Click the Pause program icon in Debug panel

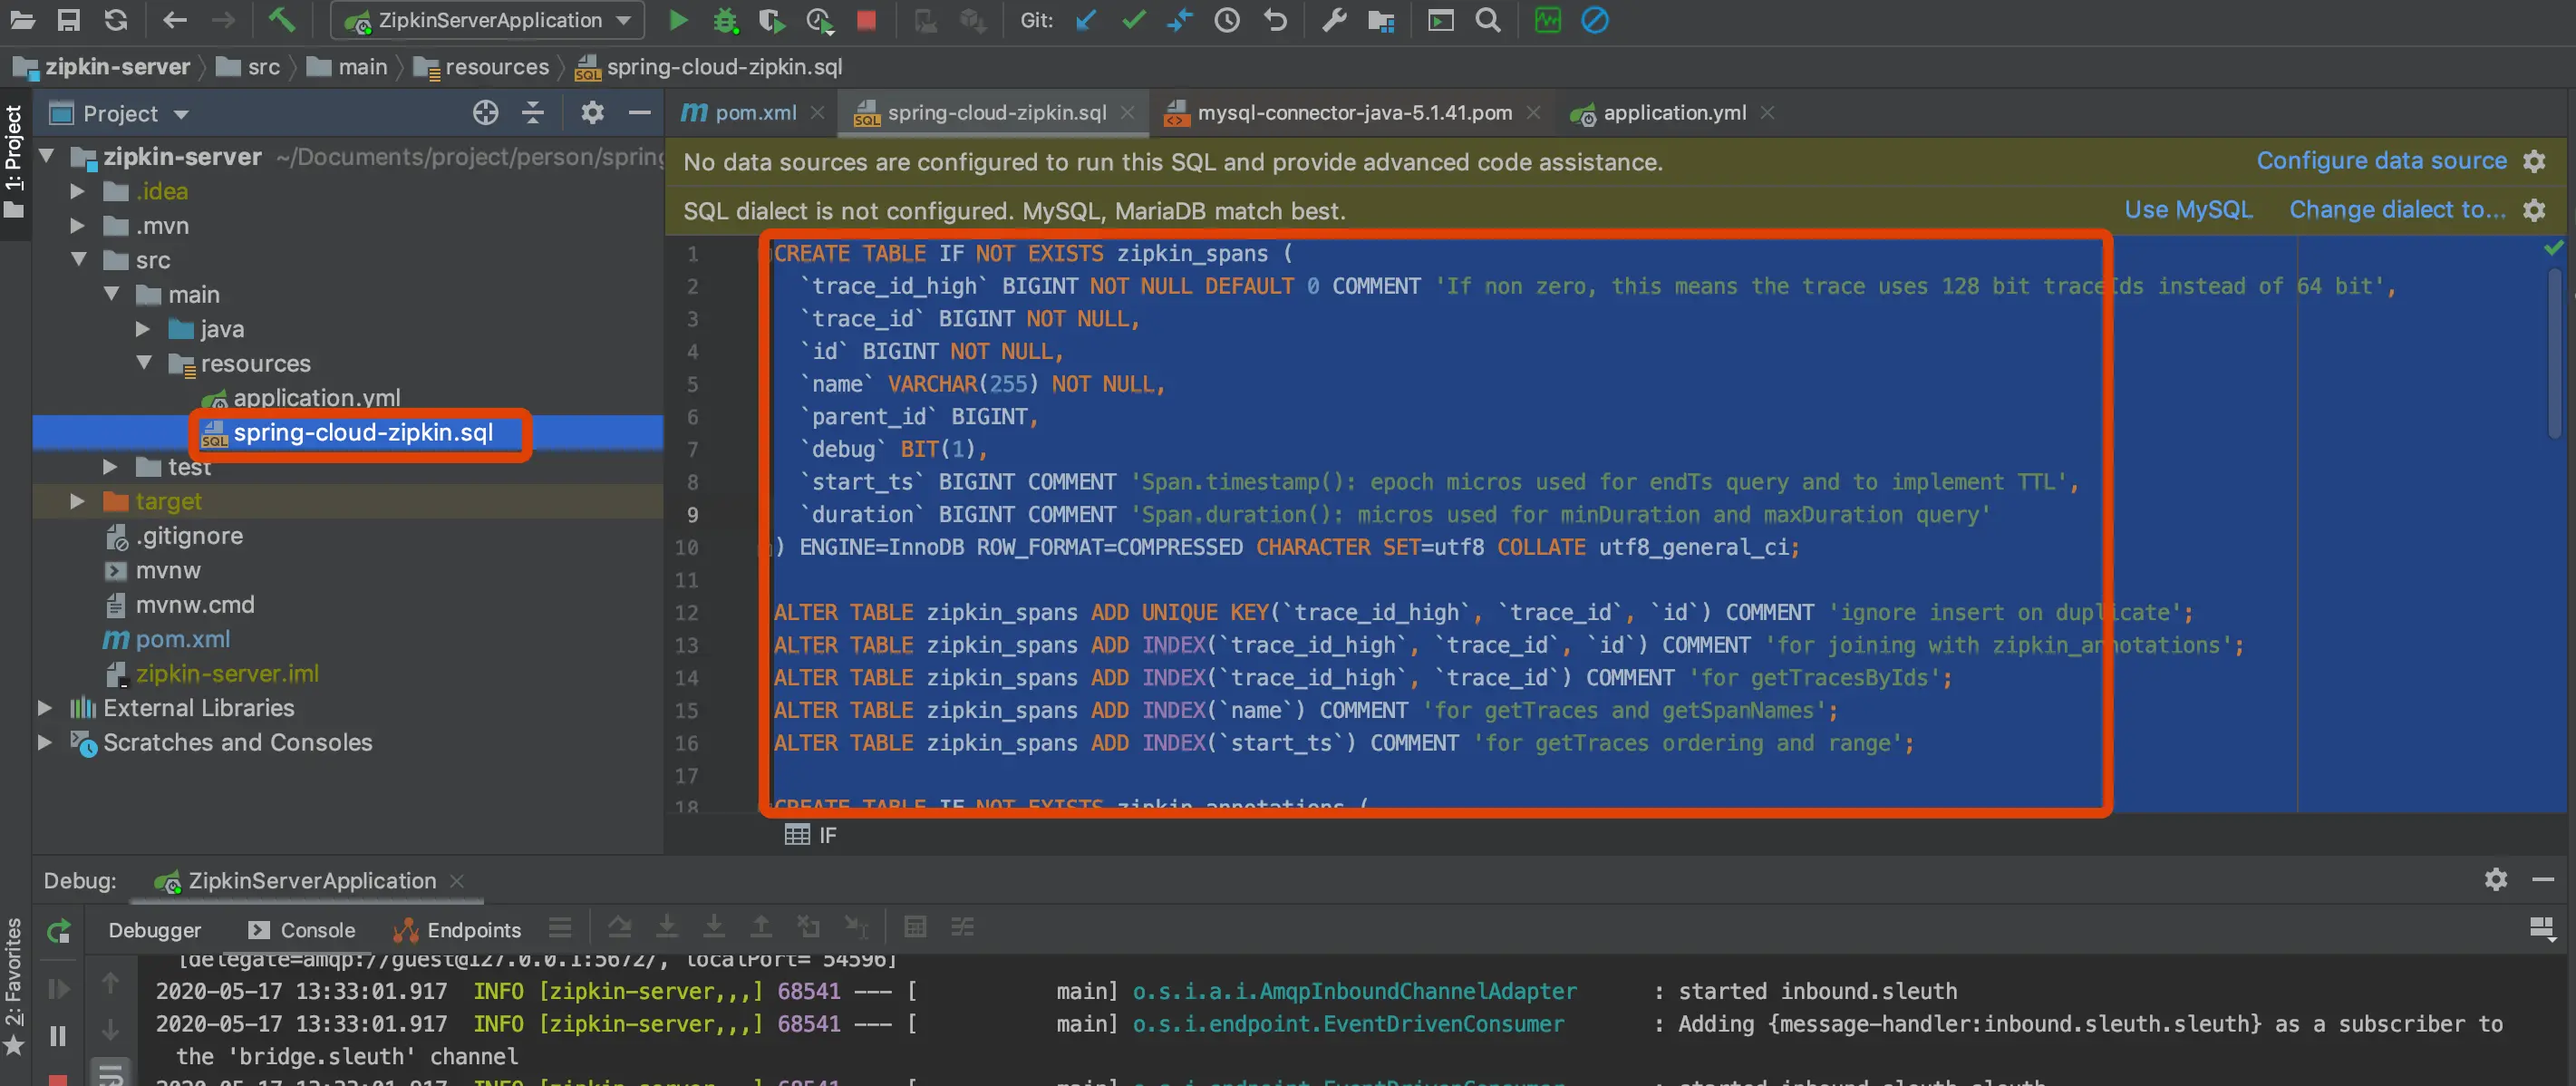coord(58,1036)
